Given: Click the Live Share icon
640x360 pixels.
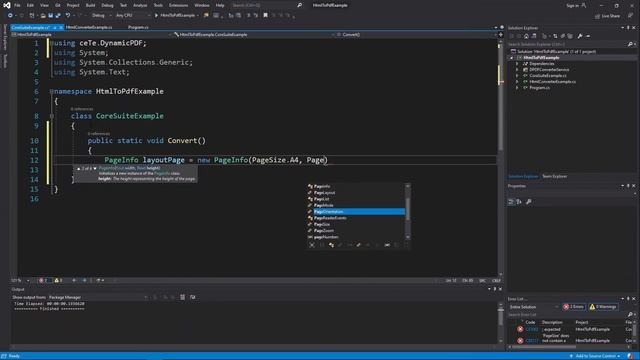Looking at the screenshot, I should point(598,16).
